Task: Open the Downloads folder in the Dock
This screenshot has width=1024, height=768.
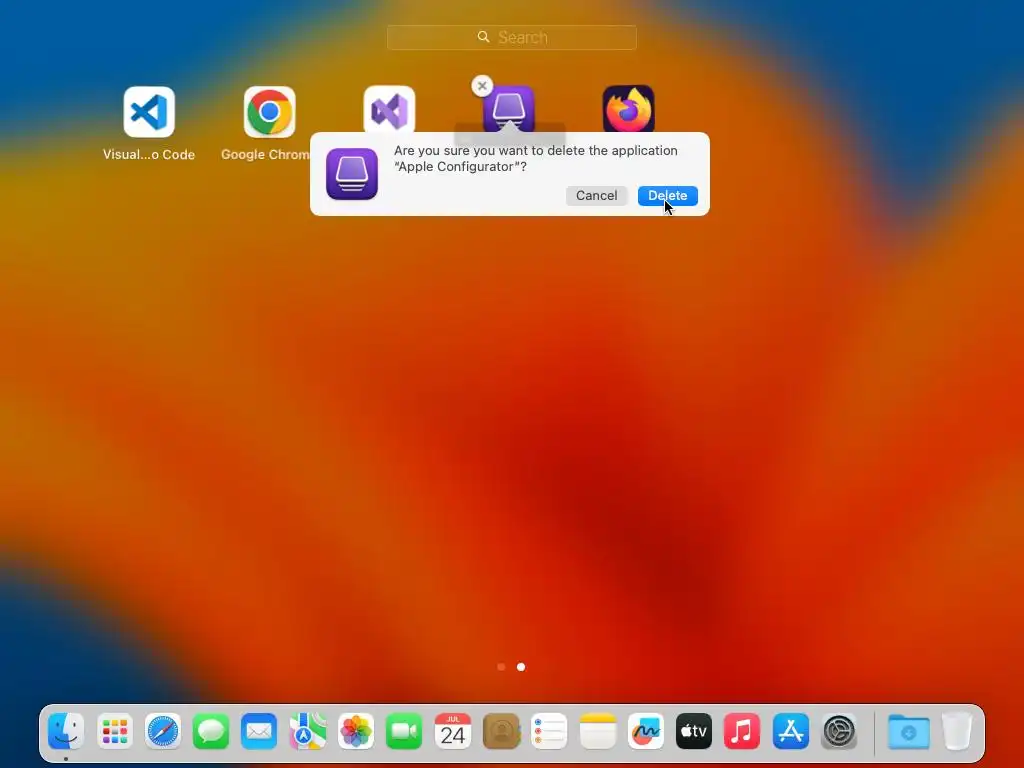Action: 908,731
